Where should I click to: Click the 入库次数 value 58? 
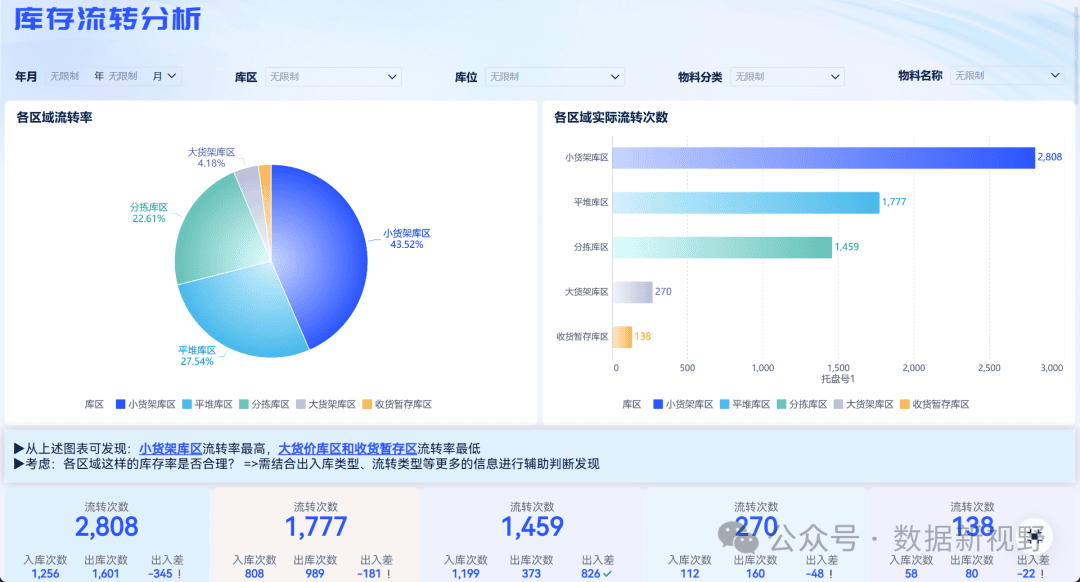point(911,573)
